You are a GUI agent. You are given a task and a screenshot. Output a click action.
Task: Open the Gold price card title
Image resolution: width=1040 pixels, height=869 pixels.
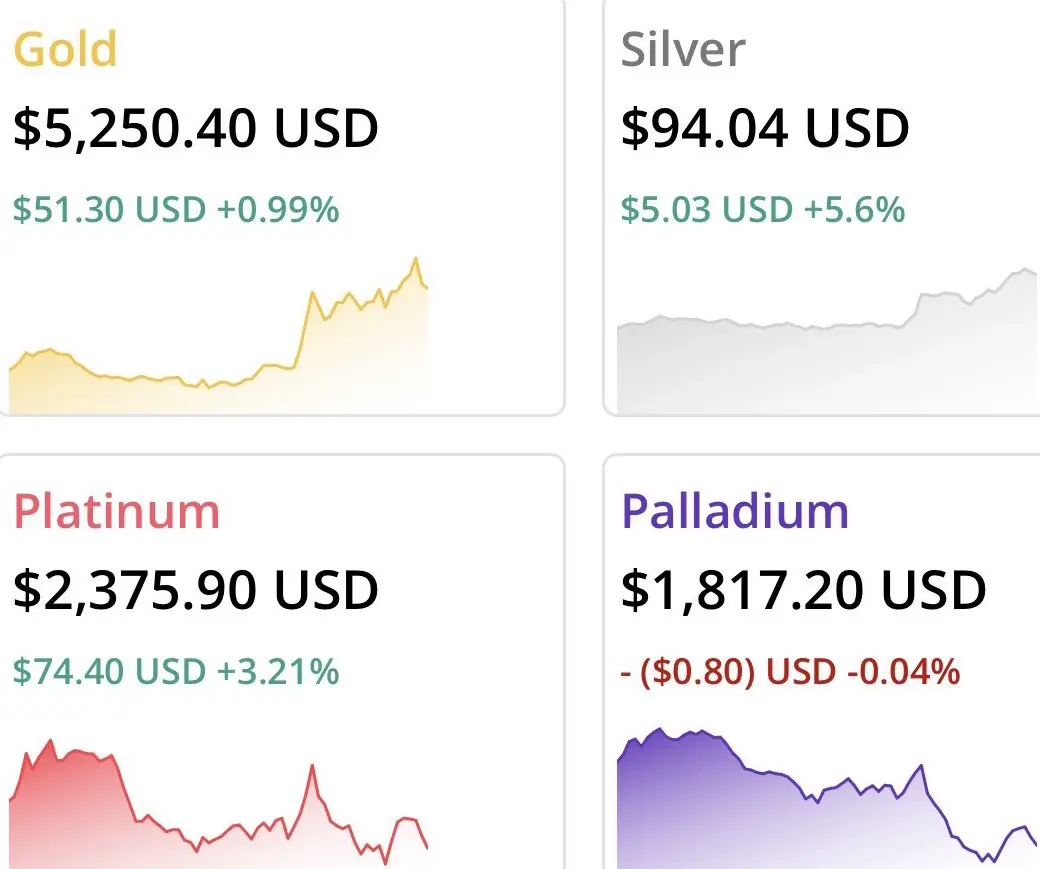click(x=65, y=49)
